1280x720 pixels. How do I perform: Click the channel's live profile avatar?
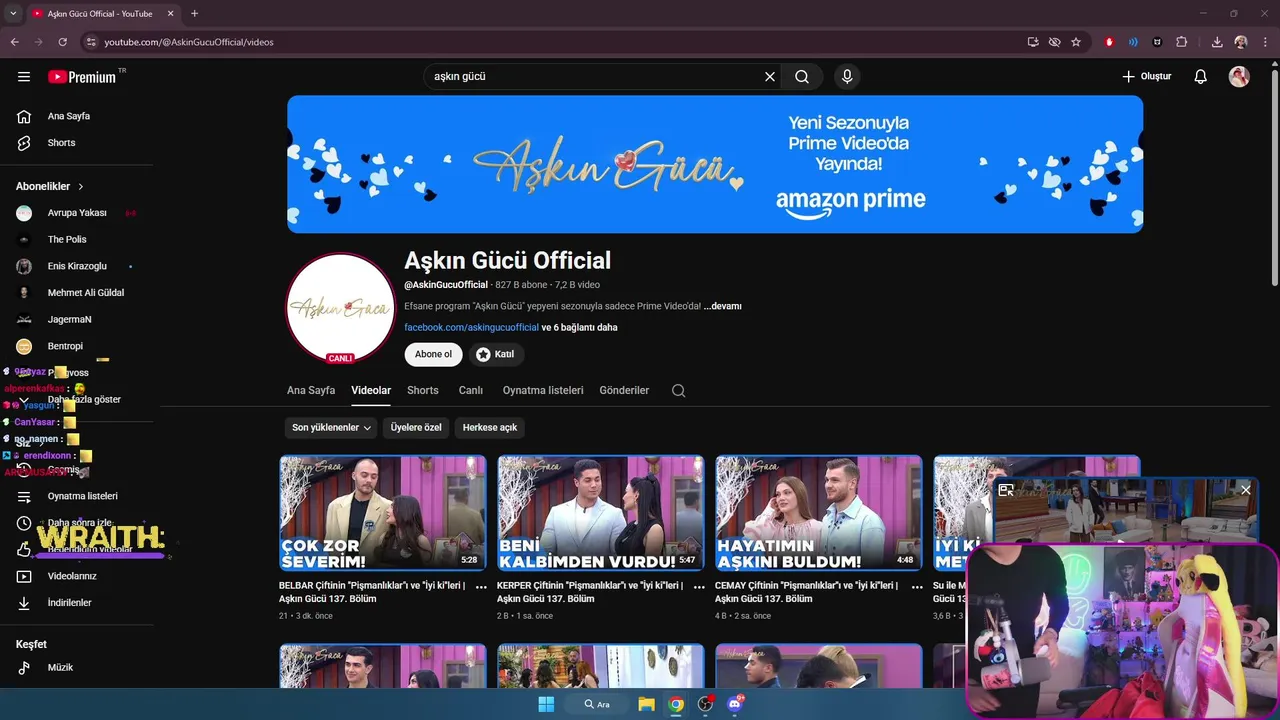coord(340,308)
